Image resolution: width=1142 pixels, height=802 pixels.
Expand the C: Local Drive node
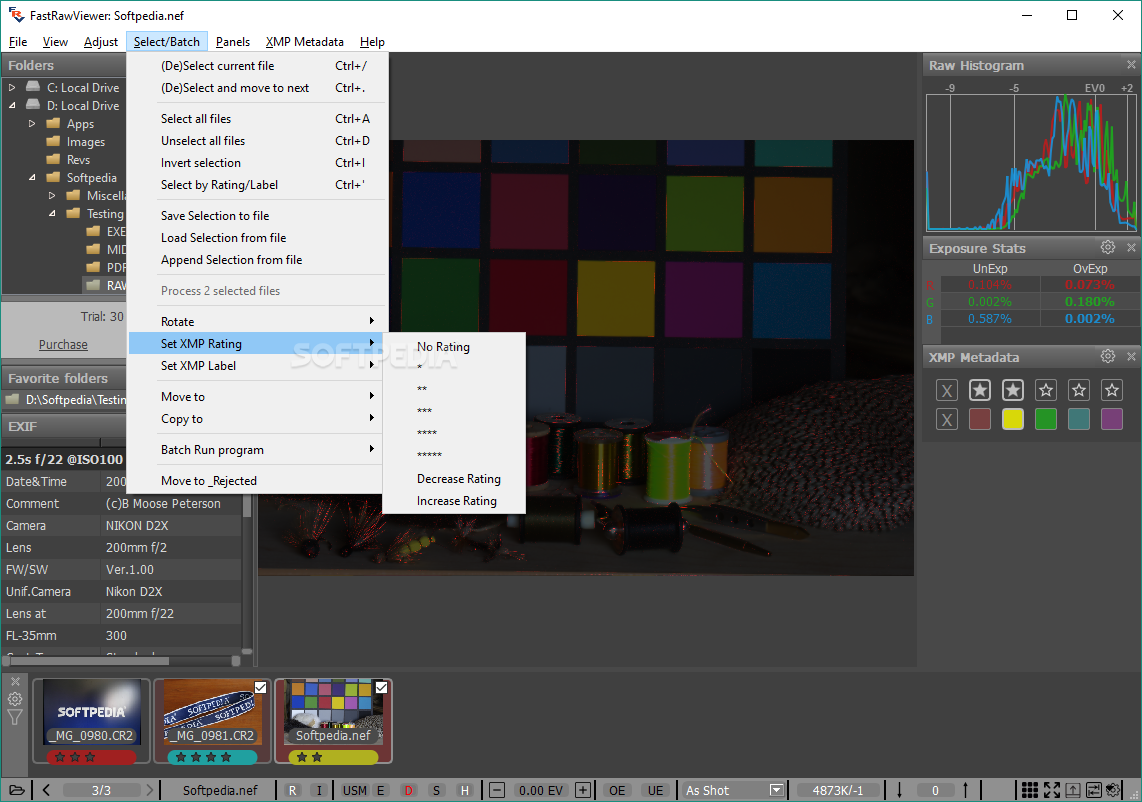pos(12,87)
